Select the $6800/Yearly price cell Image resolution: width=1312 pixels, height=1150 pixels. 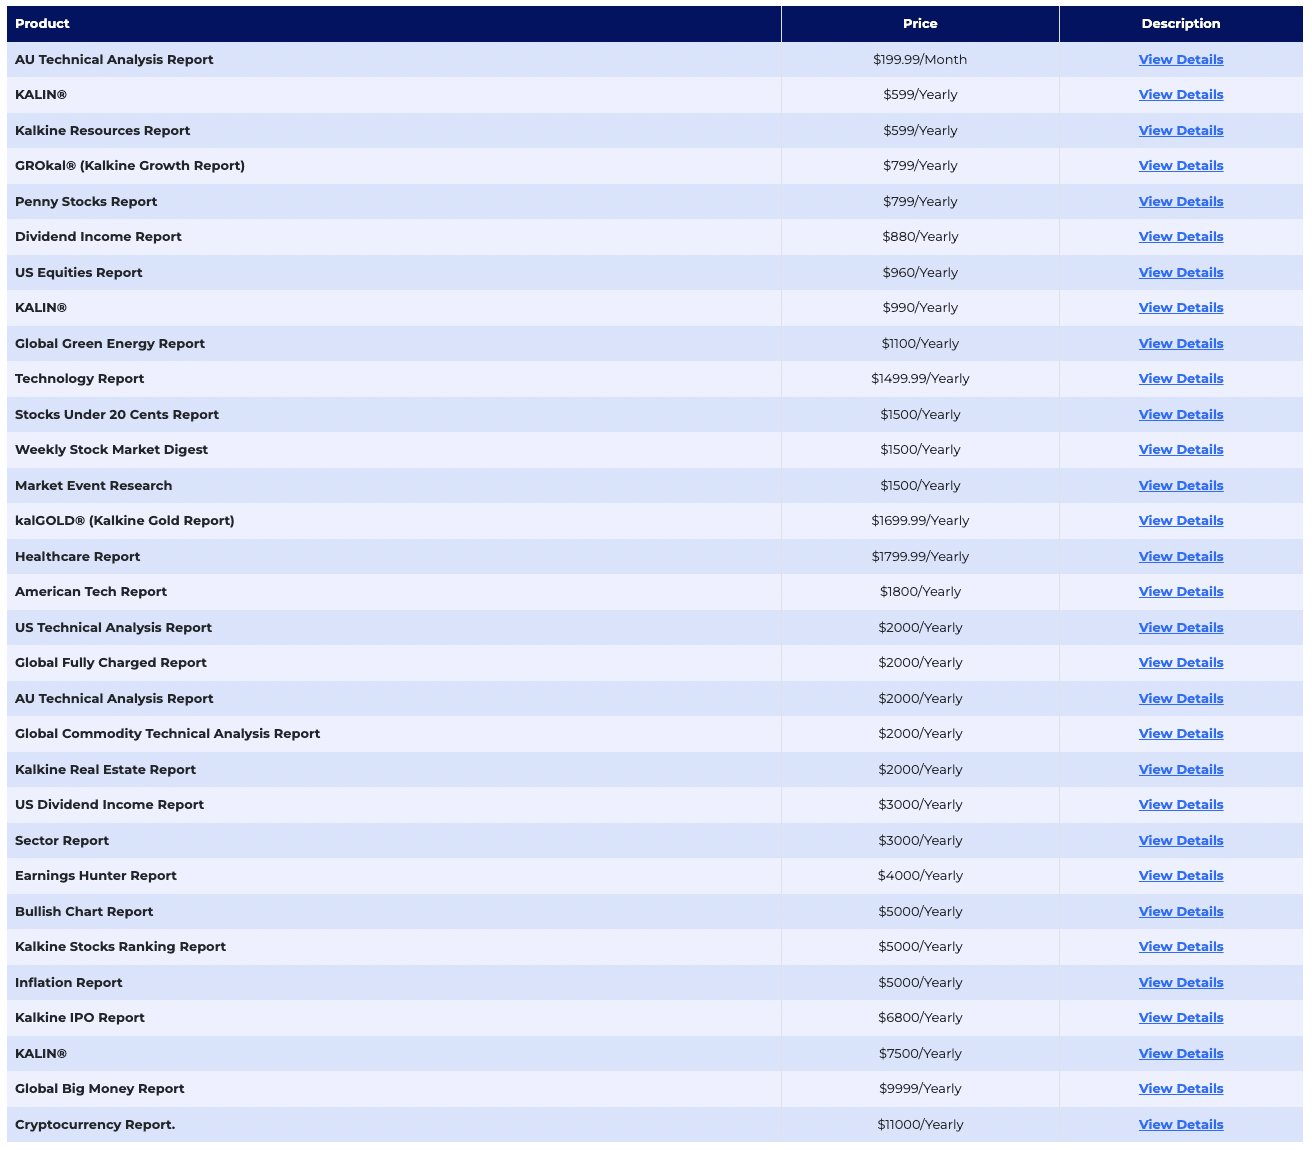(920, 1017)
